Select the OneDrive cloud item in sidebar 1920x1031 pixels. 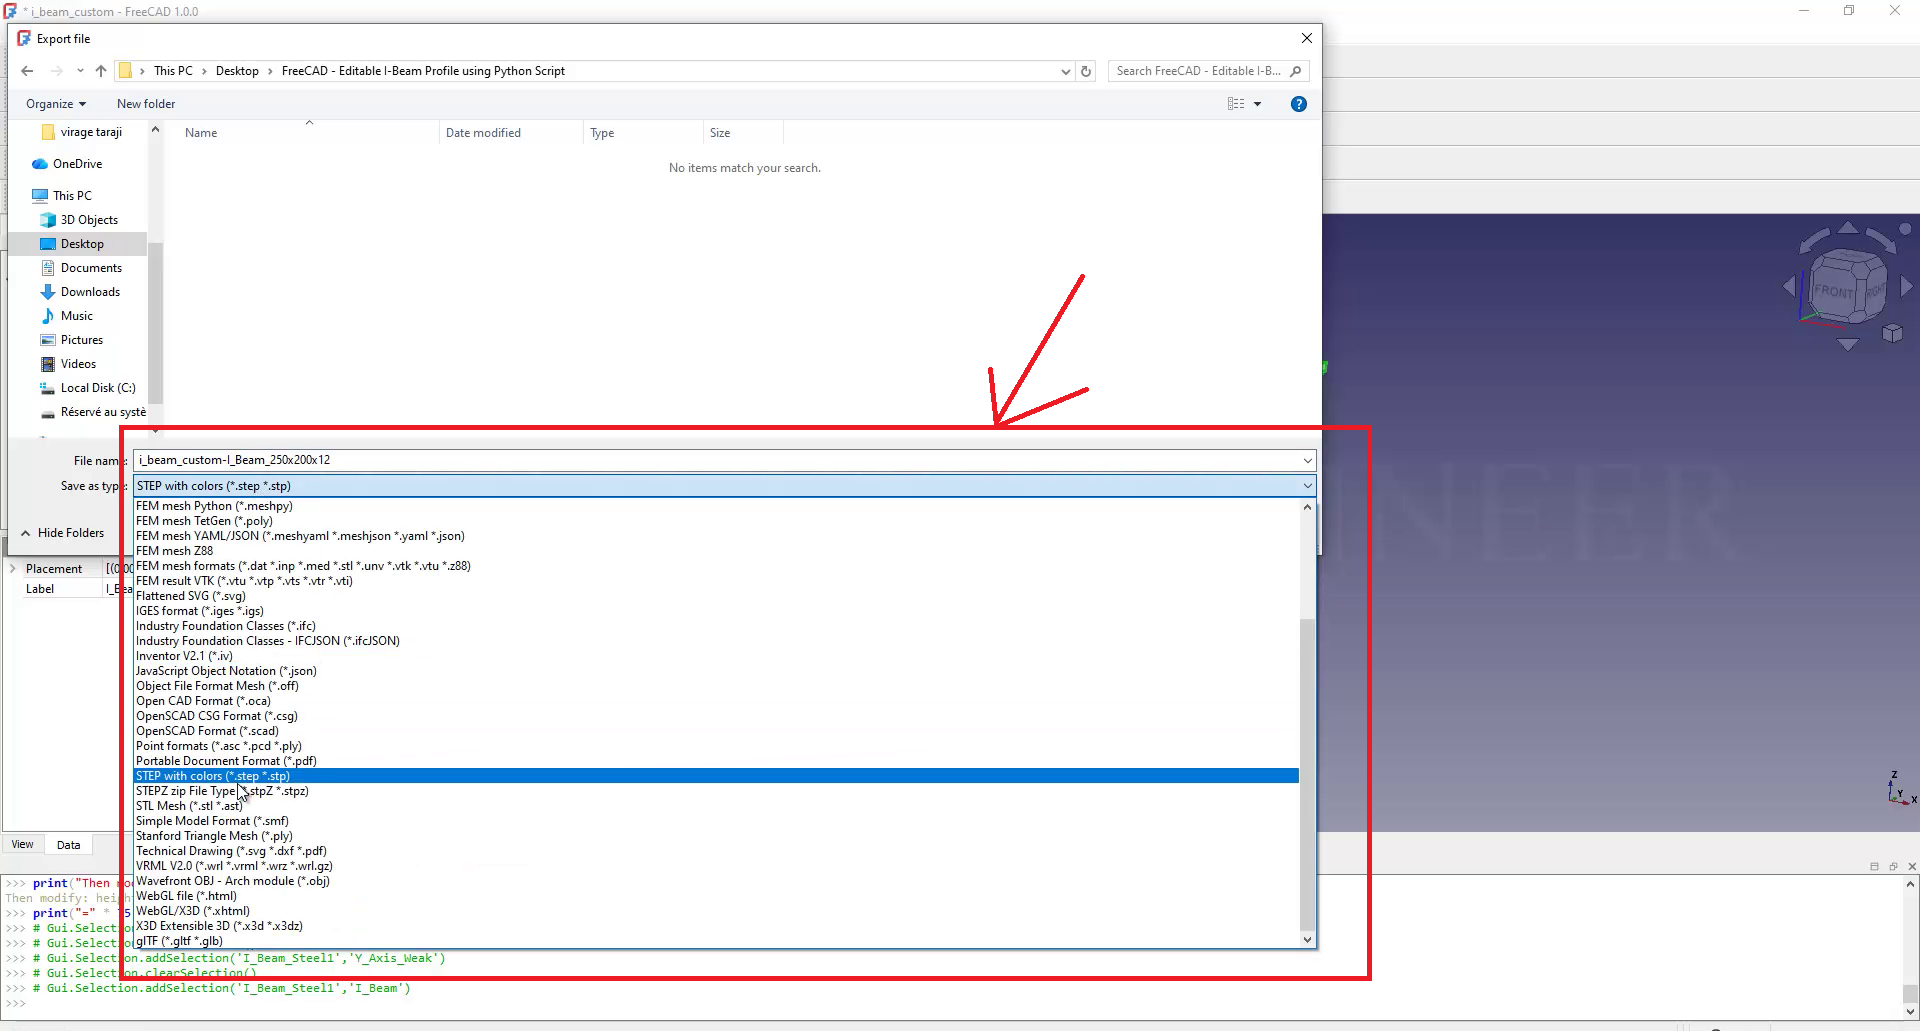click(77, 164)
